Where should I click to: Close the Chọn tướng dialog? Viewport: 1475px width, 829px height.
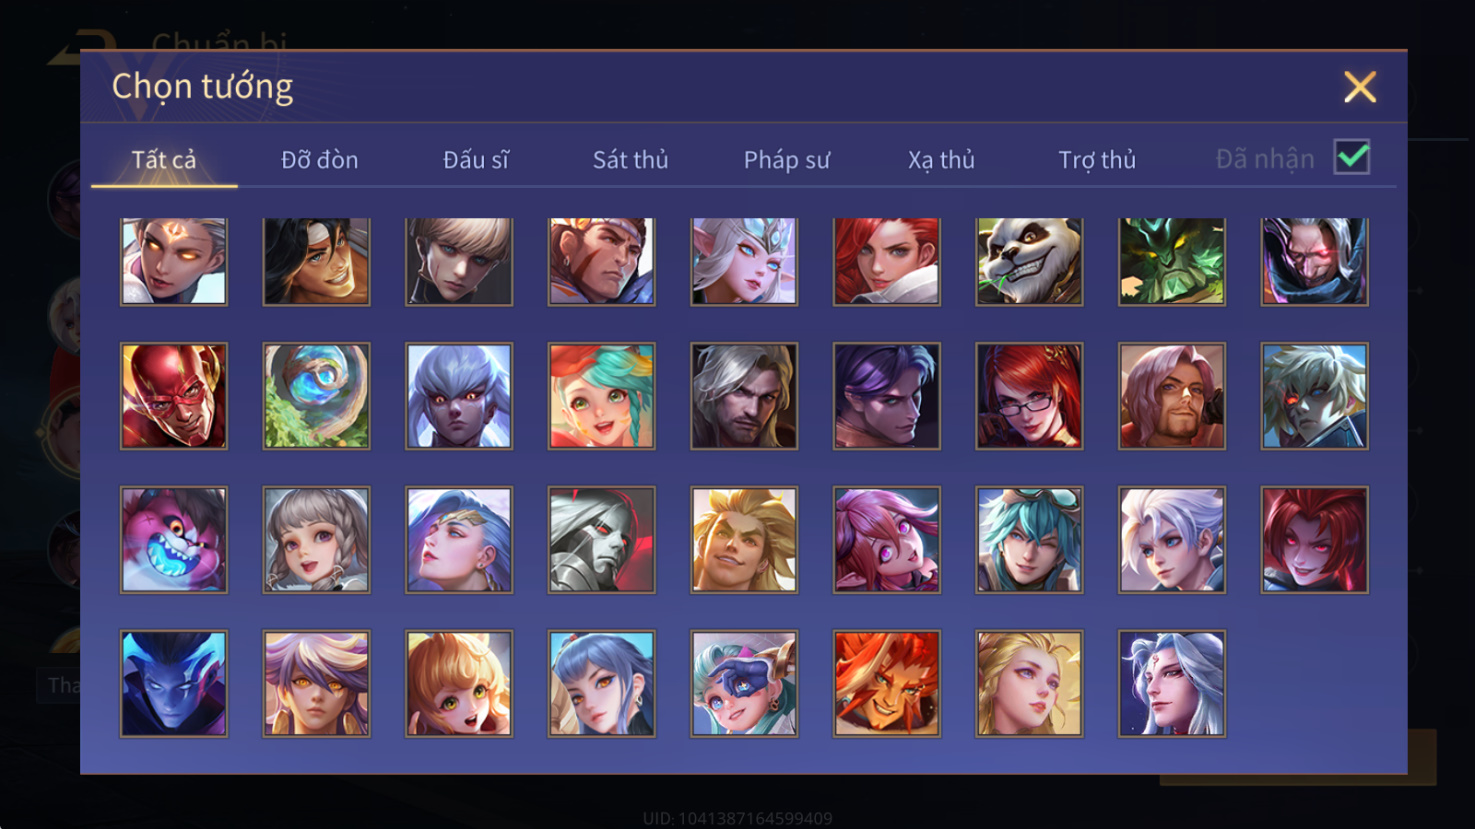1360,87
